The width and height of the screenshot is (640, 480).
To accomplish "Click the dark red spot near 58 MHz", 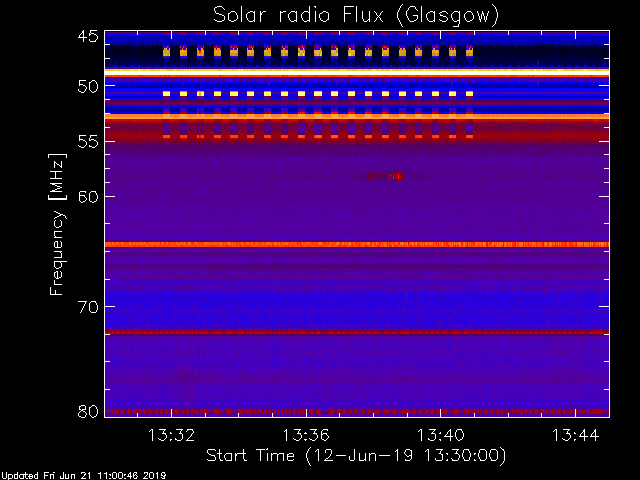I will (x=385, y=176).
